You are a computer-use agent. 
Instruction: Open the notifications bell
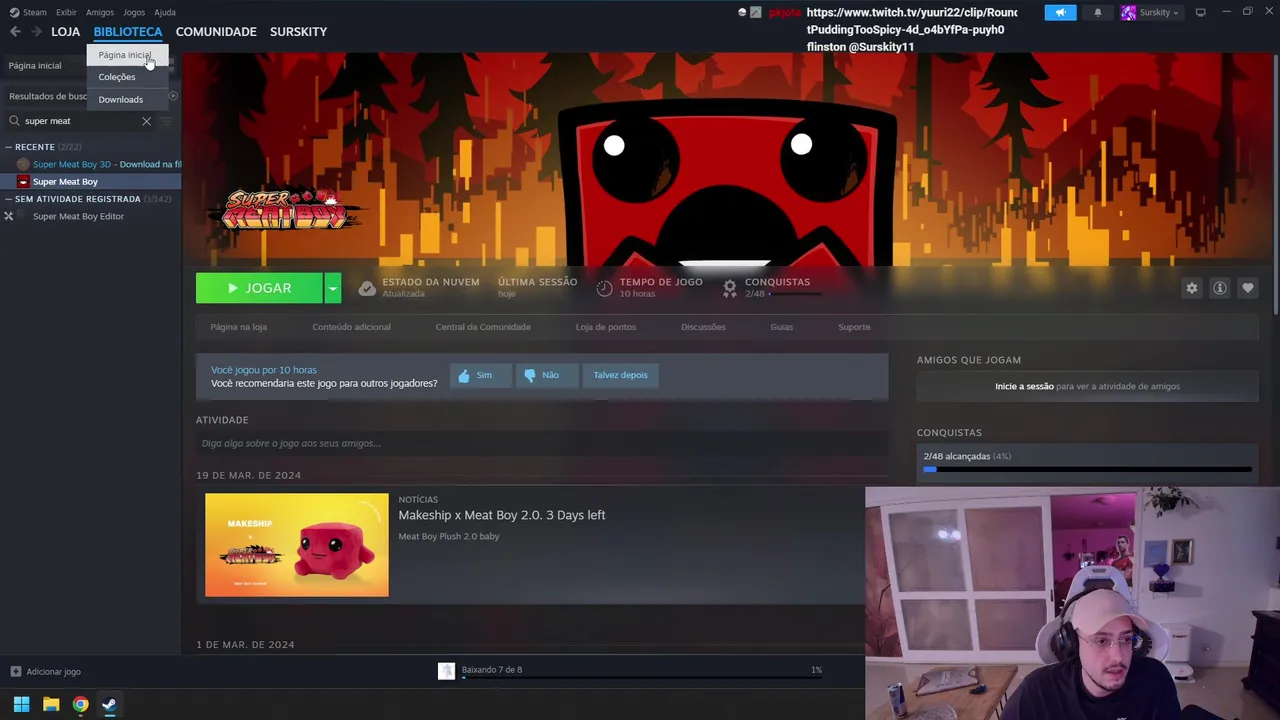(x=1098, y=12)
